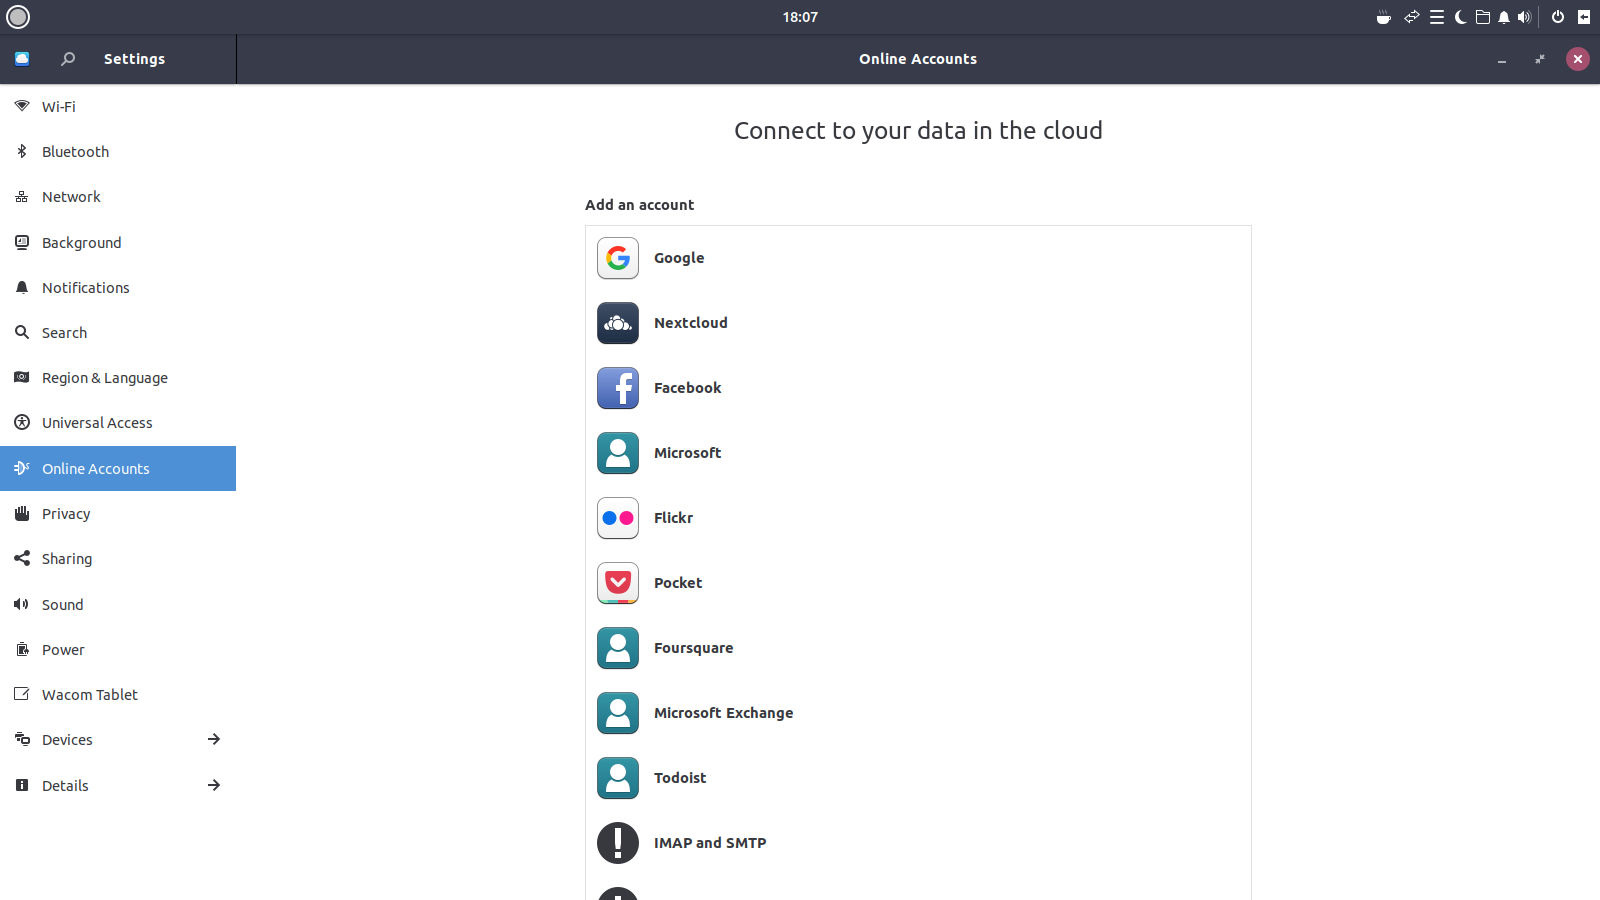Toggle night mode moon tray icon
This screenshot has height=900, width=1600.
point(1460,17)
